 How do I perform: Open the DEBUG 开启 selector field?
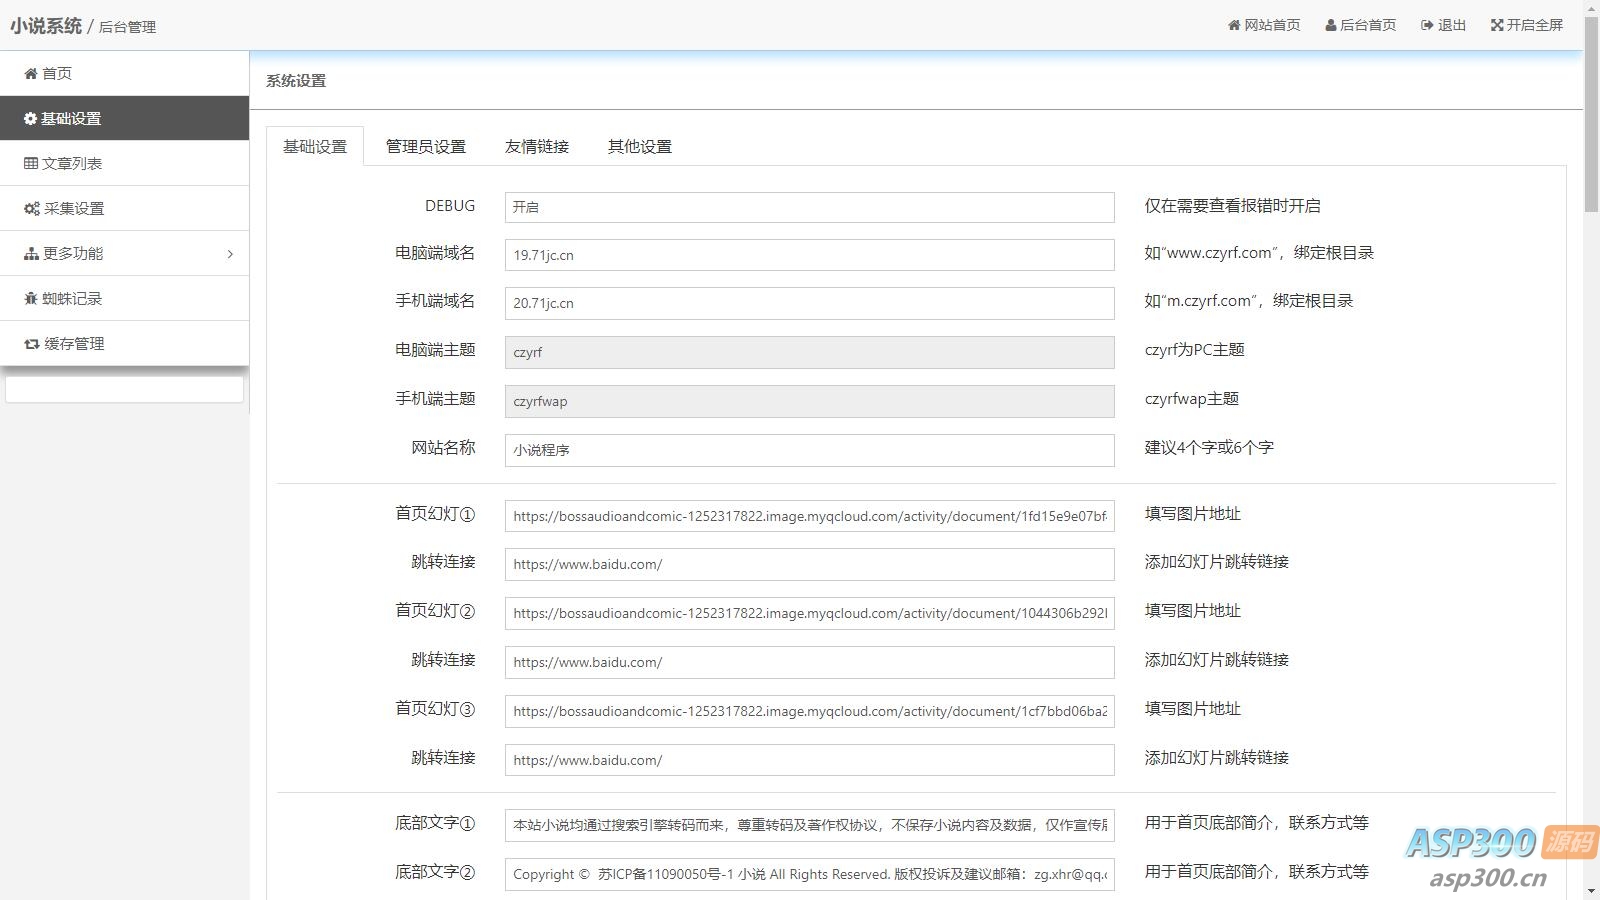click(809, 207)
